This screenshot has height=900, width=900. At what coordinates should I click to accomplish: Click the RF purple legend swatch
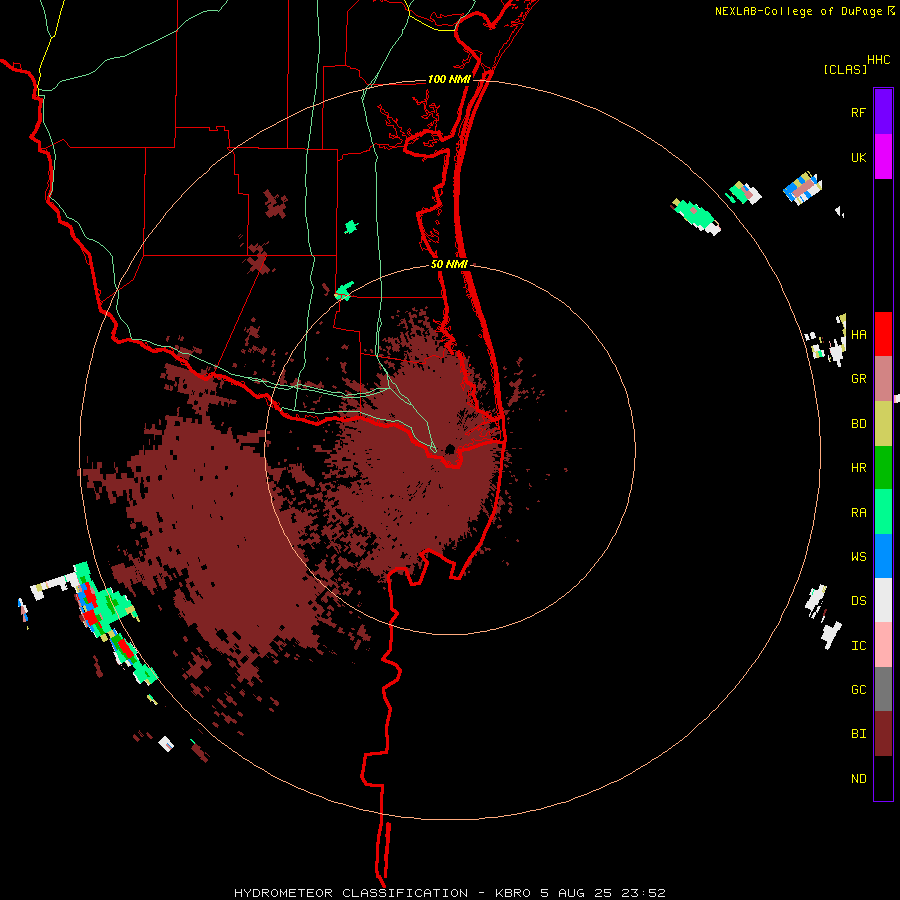pos(883,112)
